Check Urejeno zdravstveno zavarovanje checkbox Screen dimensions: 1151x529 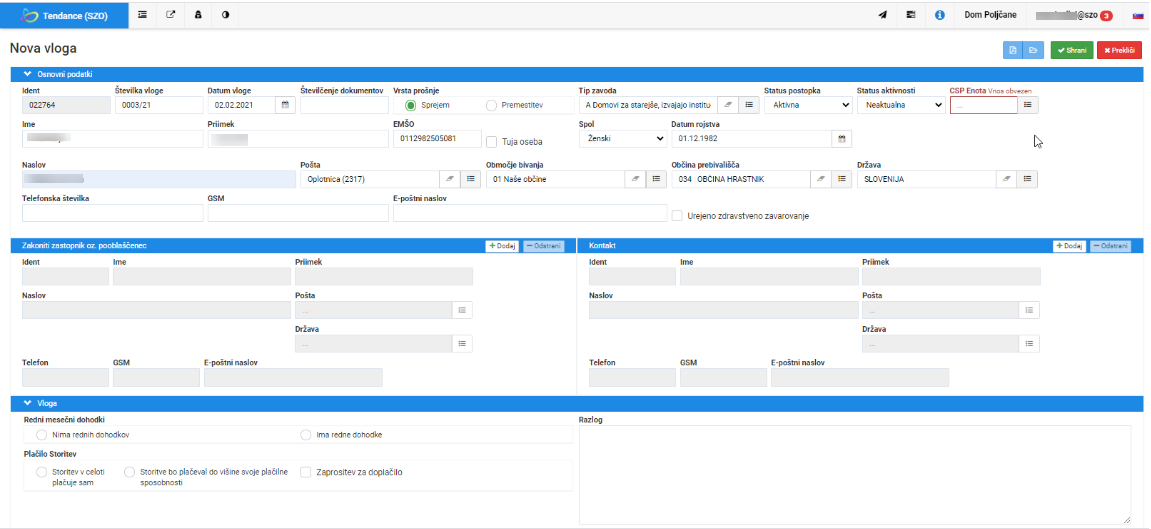coord(678,216)
